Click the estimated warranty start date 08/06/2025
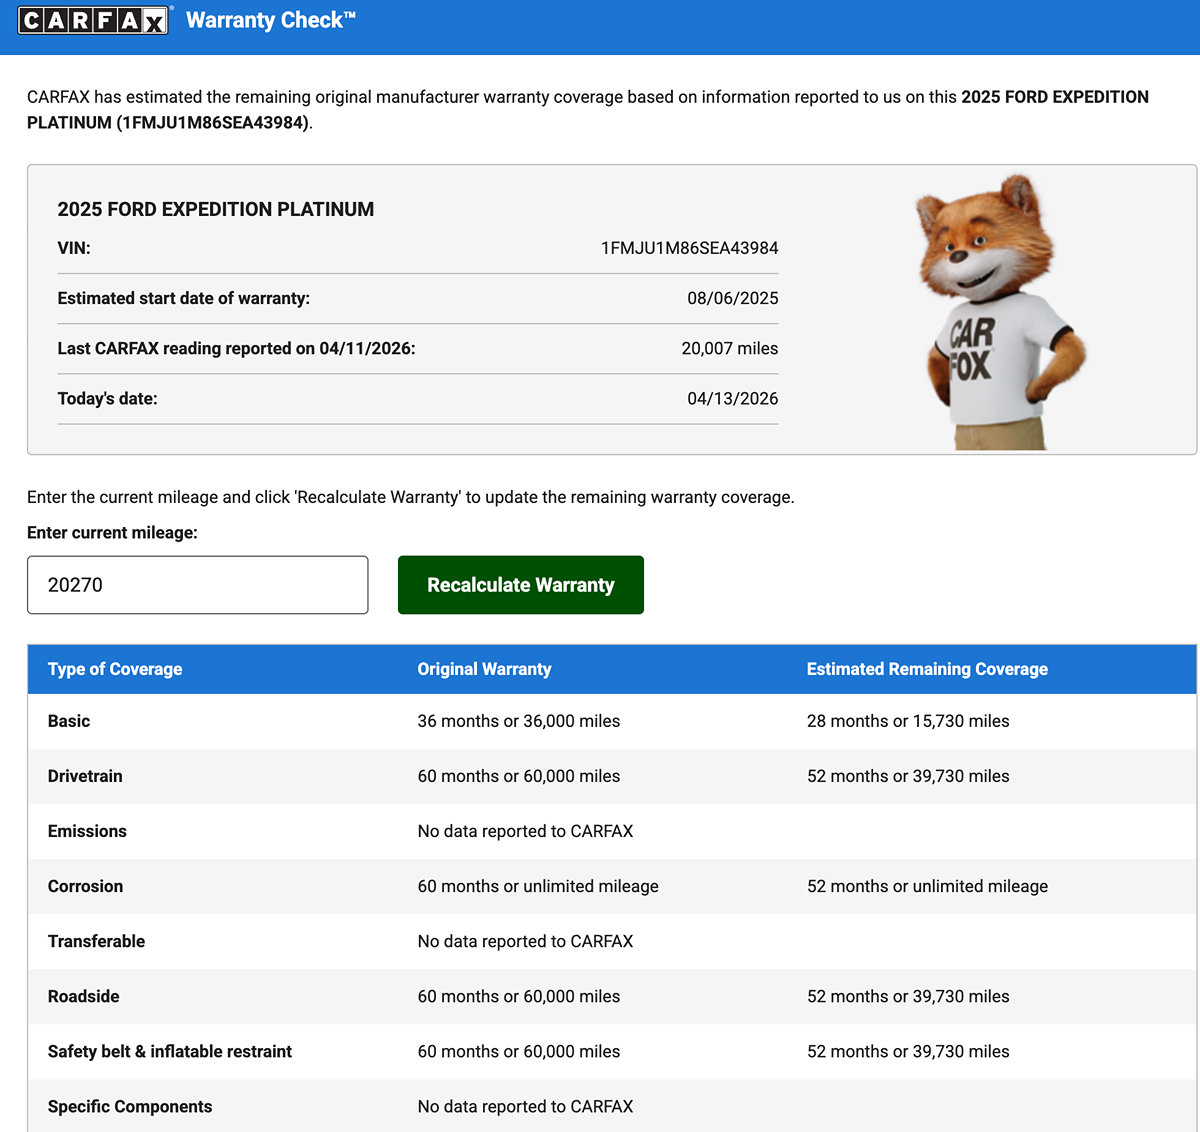Image resolution: width=1200 pixels, height=1132 pixels. (732, 298)
